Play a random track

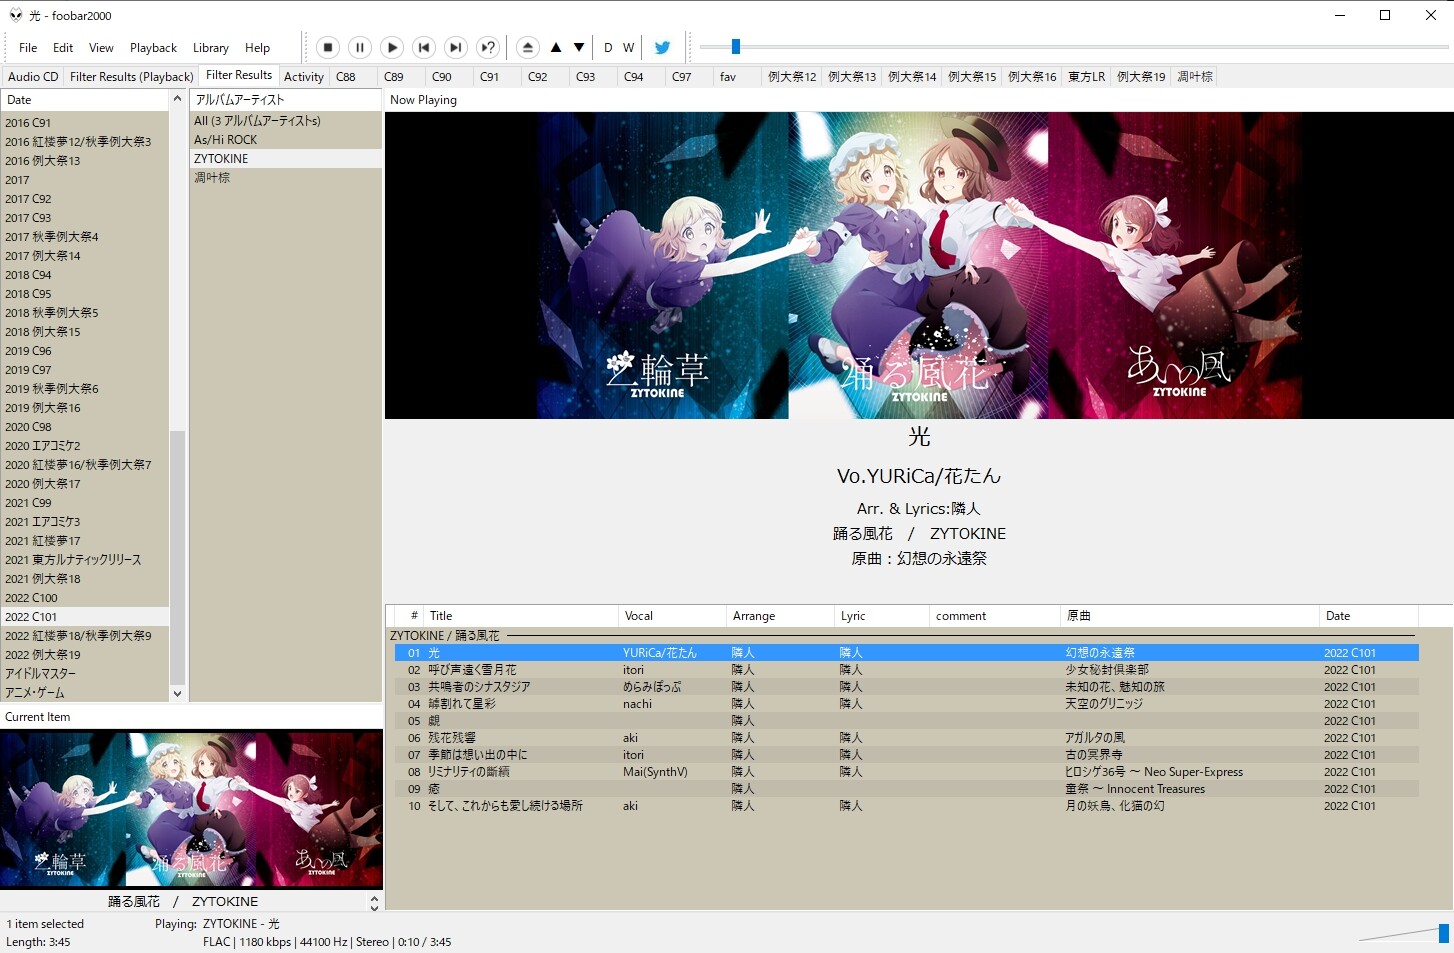coord(488,47)
